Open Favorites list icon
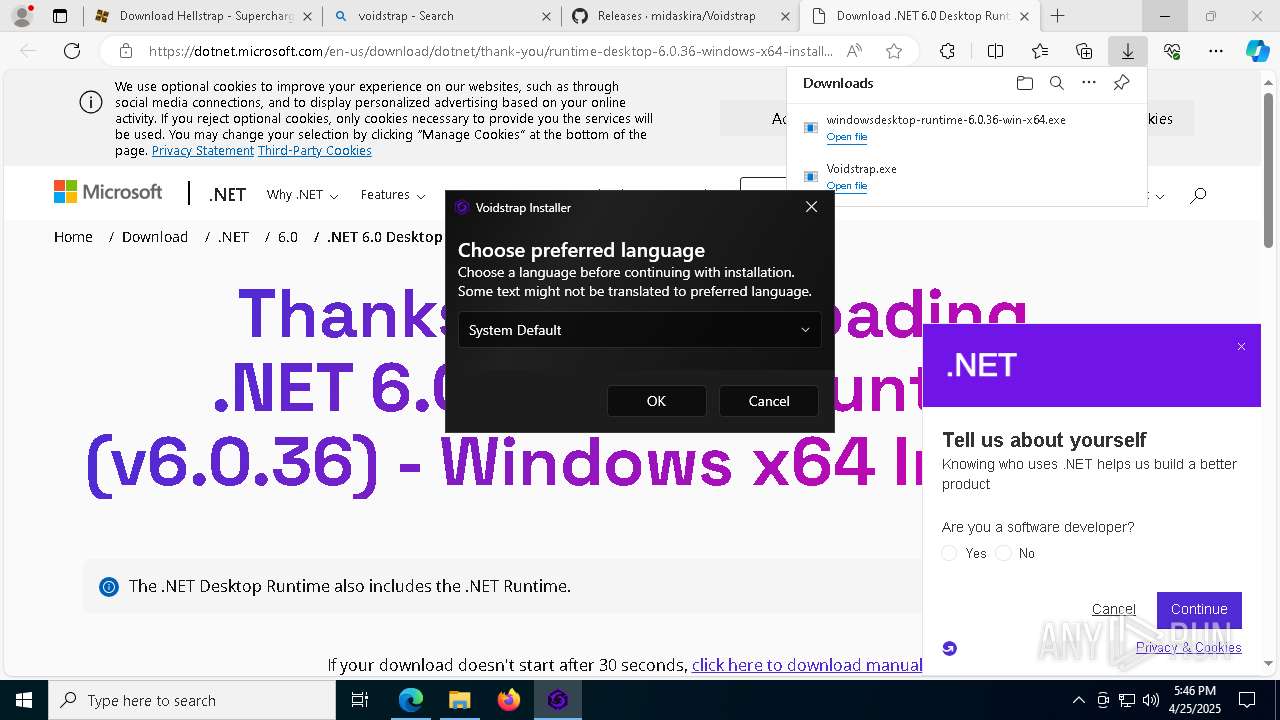 point(1040,51)
